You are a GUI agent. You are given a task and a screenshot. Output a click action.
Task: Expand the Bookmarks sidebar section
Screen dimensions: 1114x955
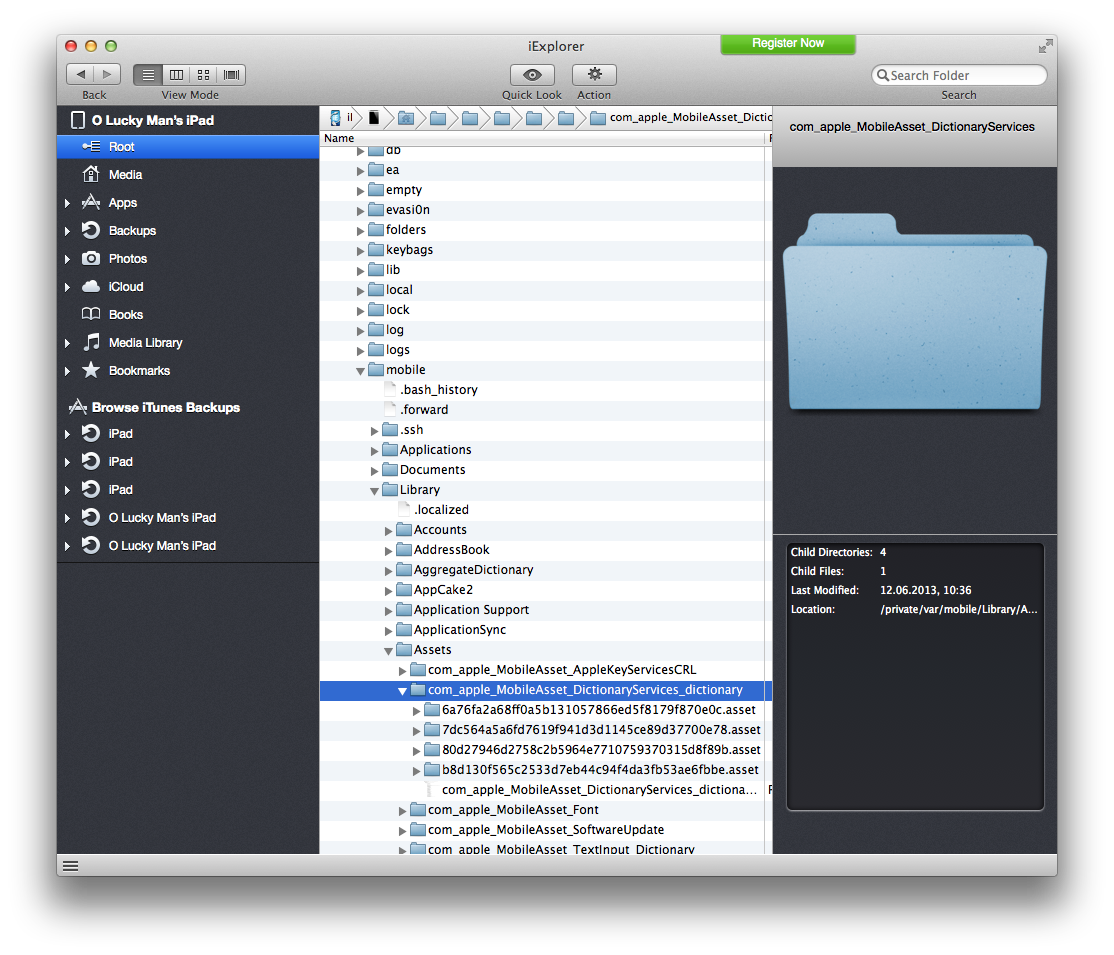67,371
